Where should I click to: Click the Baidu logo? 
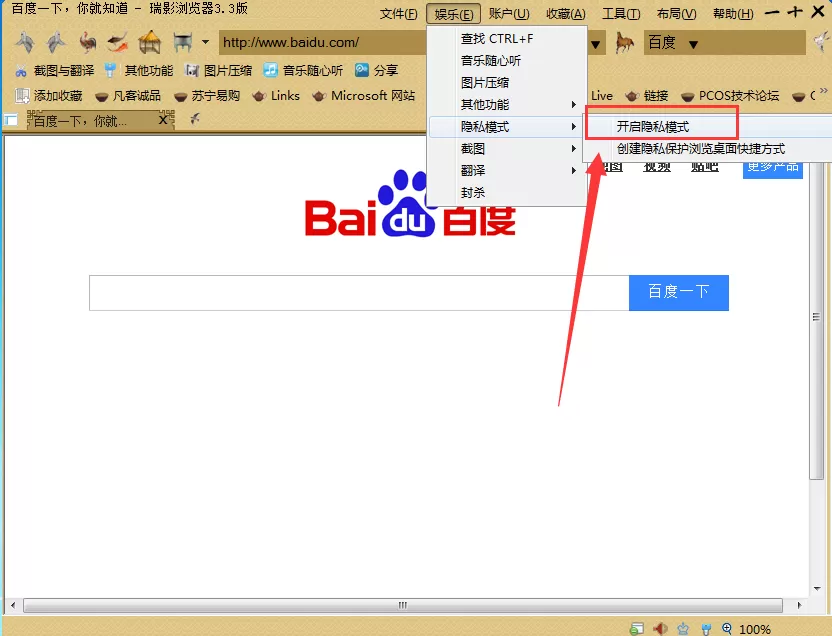[x=410, y=204]
